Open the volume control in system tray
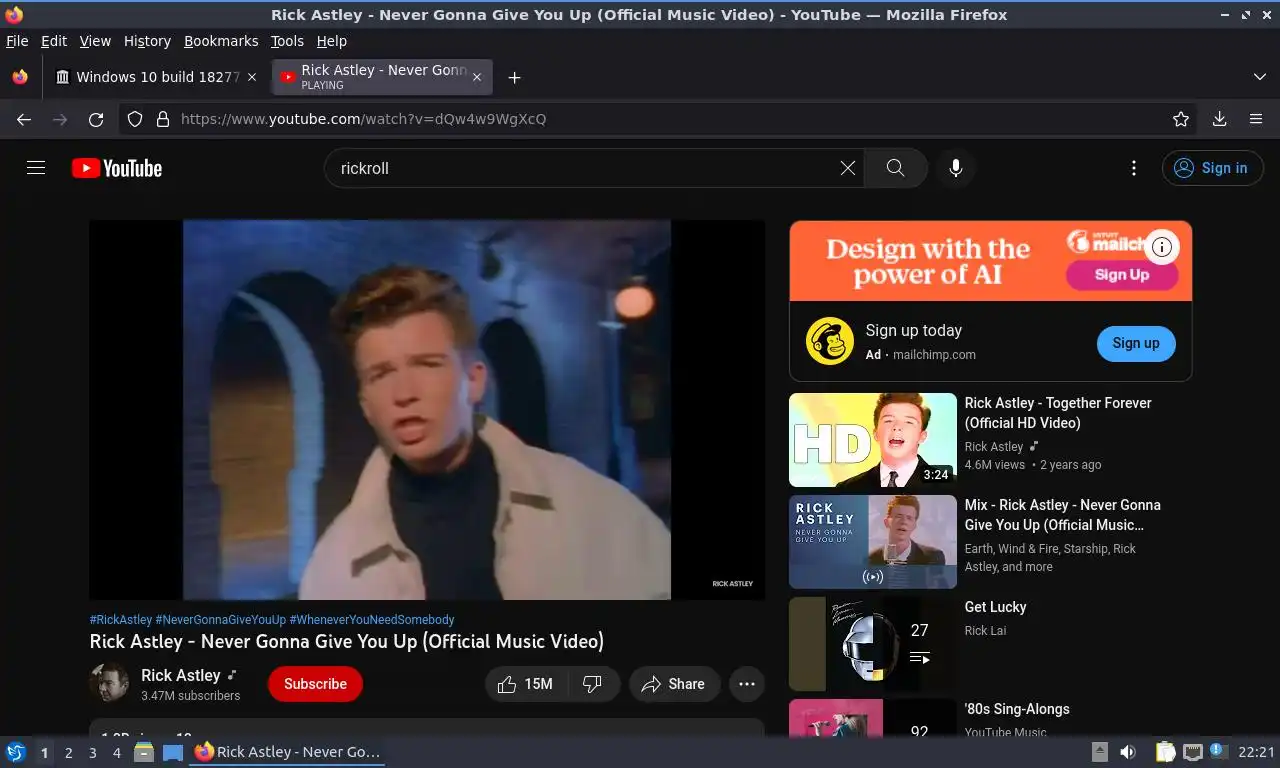The width and height of the screenshot is (1280, 768). (1128, 752)
